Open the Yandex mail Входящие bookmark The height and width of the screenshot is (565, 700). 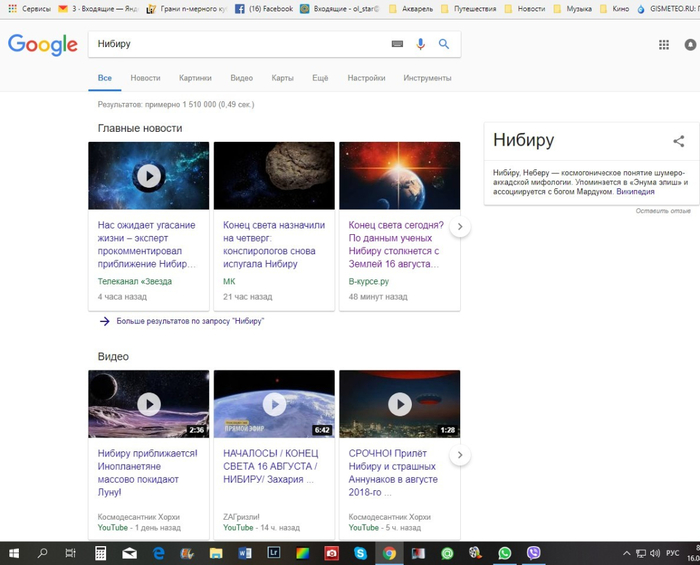tap(98, 8)
